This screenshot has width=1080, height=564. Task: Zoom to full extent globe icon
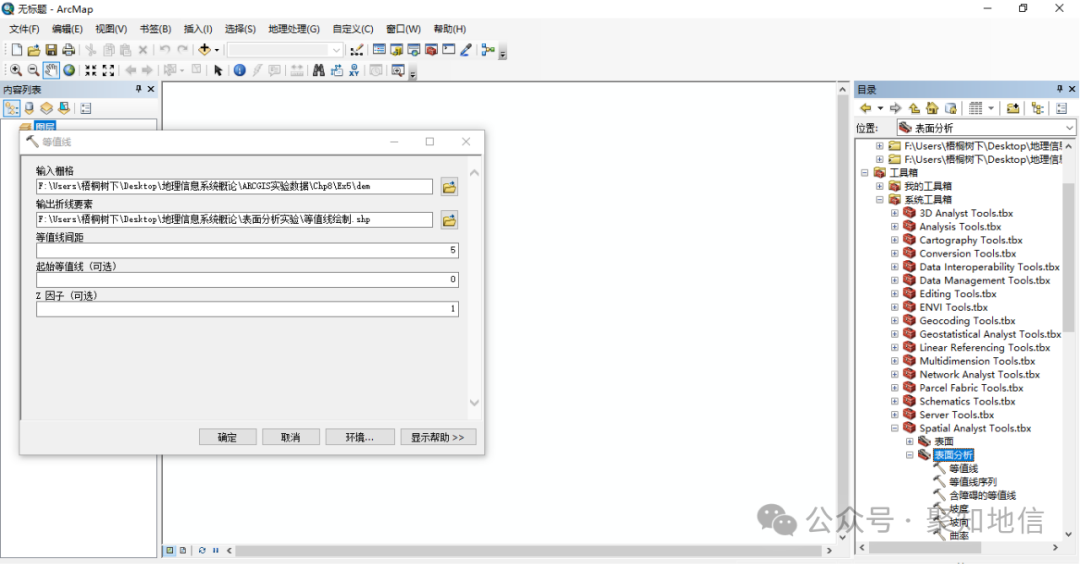point(69,70)
